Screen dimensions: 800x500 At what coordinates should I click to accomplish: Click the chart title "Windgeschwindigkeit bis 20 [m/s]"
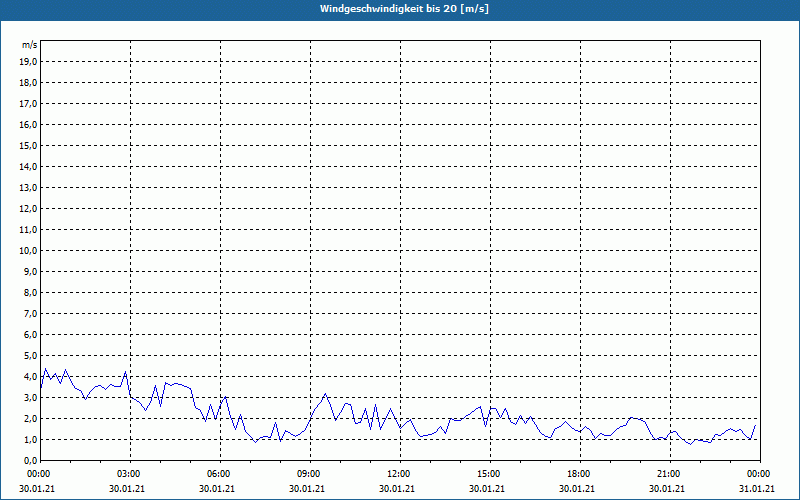click(x=404, y=9)
